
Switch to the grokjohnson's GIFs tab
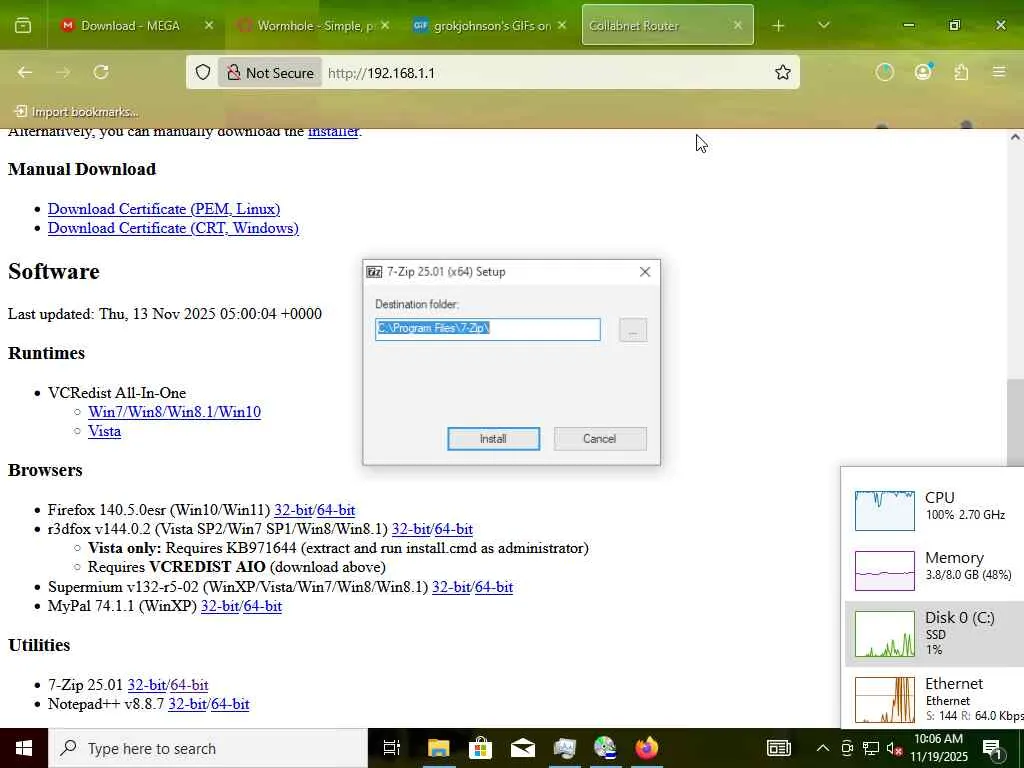[x=490, y=25]
